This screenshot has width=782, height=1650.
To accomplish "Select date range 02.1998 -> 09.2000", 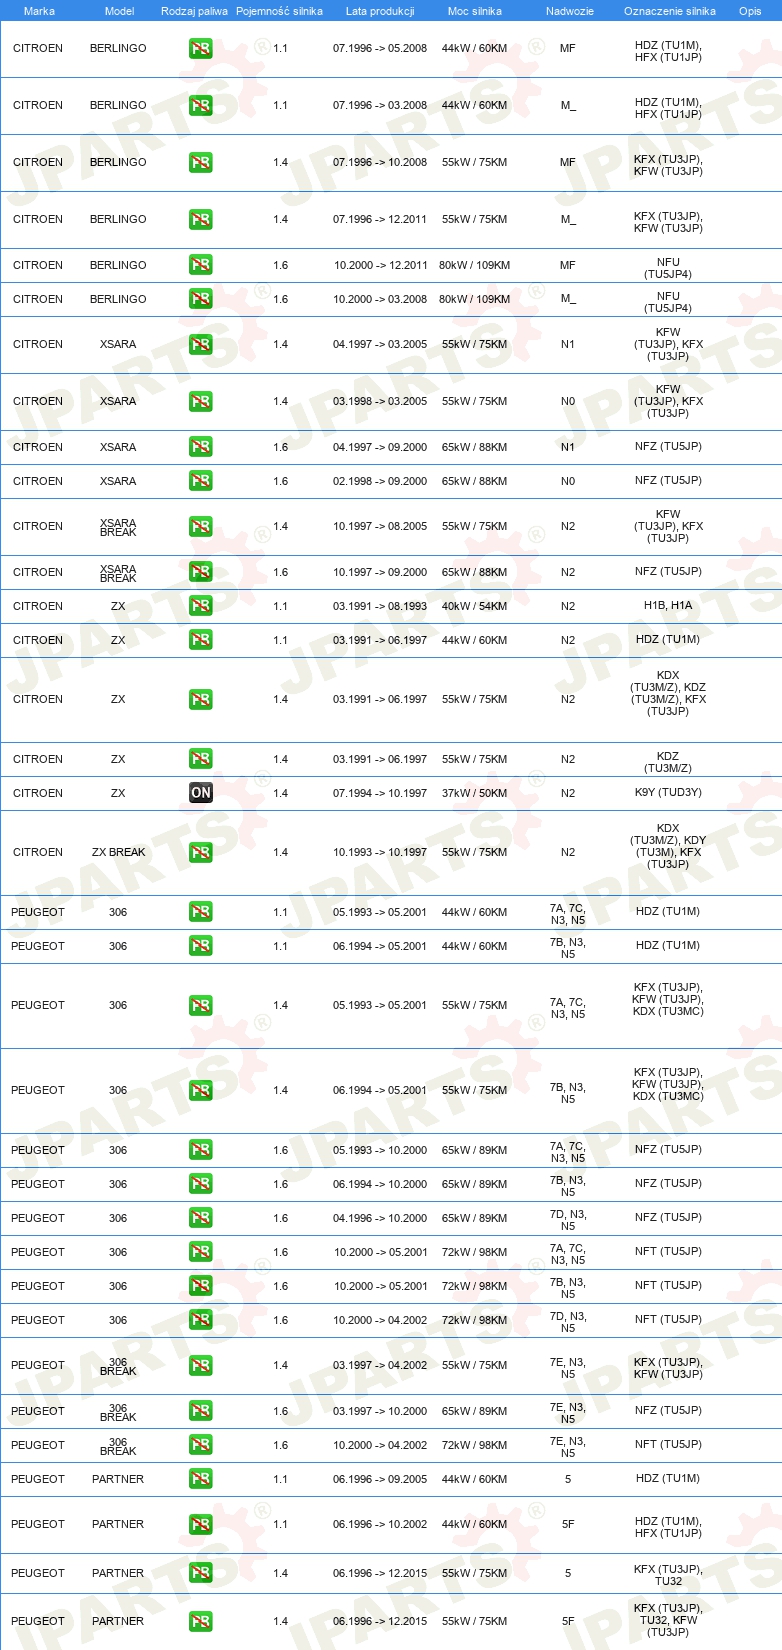I will click(x=380, y=481).
